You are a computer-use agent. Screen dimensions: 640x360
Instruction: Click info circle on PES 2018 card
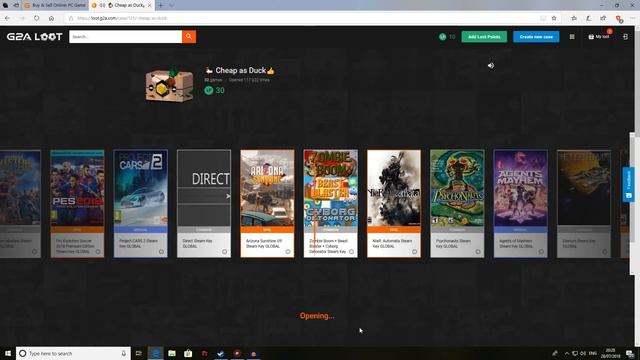point(98,252)
